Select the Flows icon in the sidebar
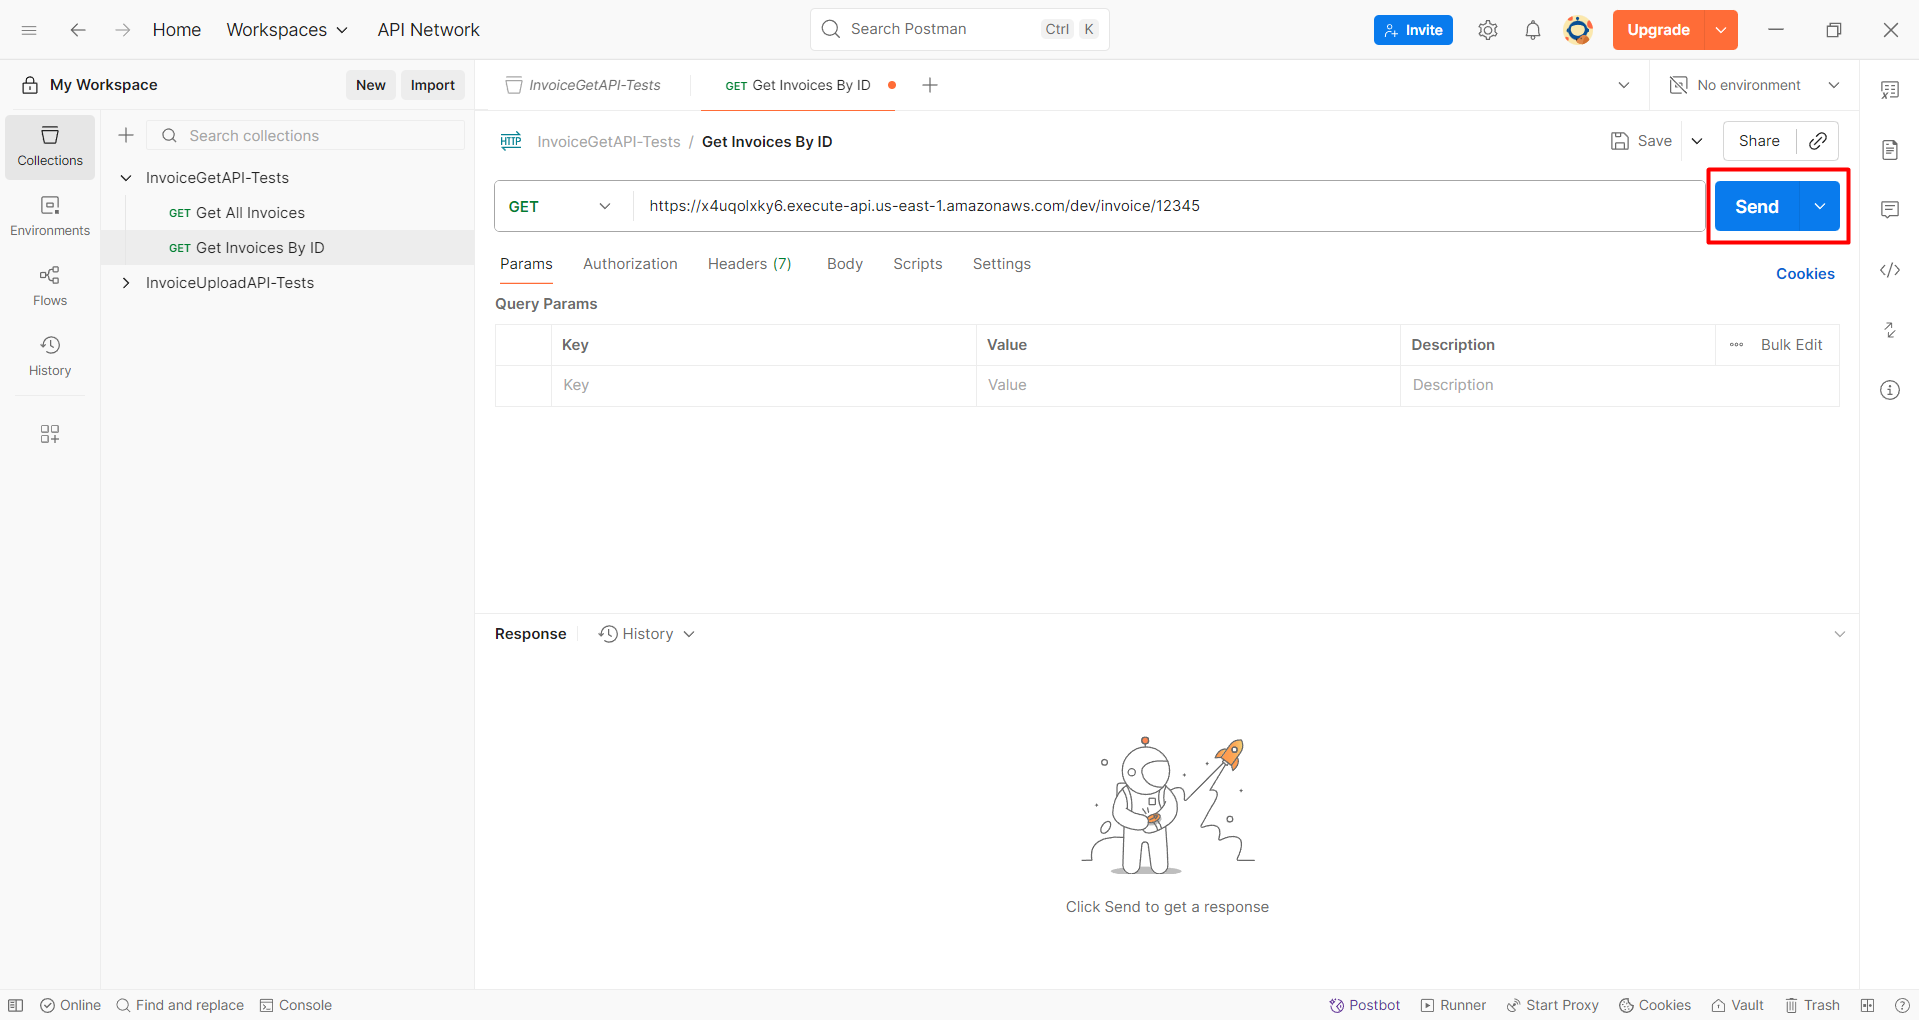The width and height of the screenshot is (1919, 1020). click(49, 285)
